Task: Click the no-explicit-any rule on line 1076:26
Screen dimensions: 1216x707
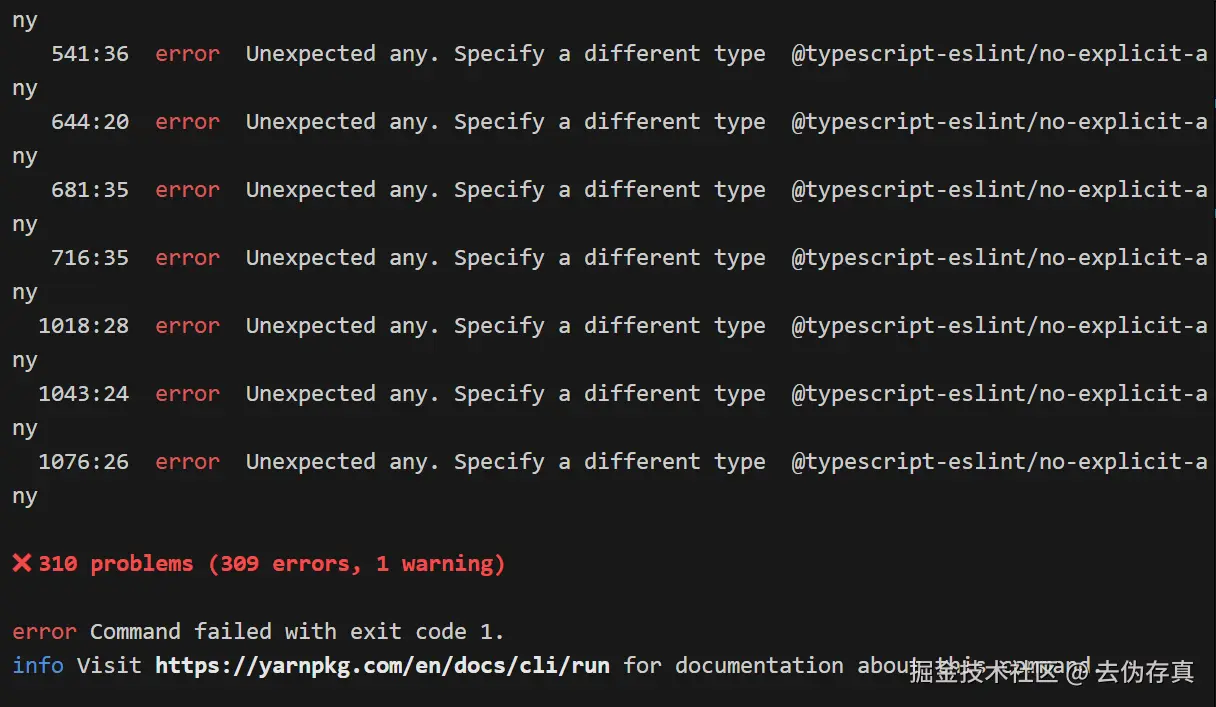Action: pos(999,462)
